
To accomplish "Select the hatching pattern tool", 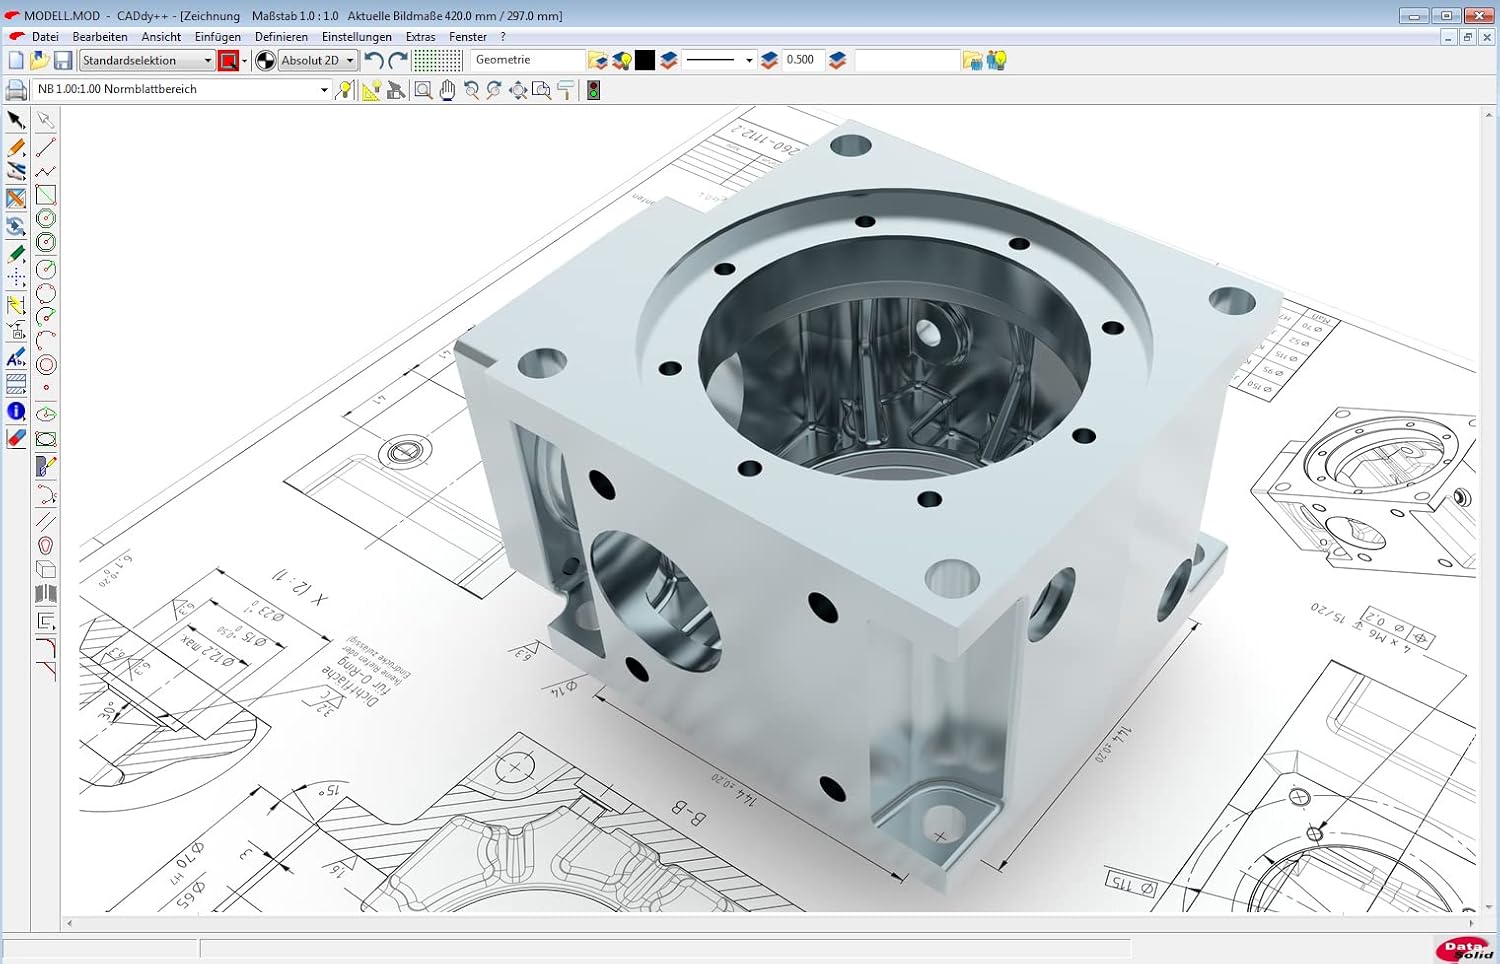I will [x=16, y=384].
